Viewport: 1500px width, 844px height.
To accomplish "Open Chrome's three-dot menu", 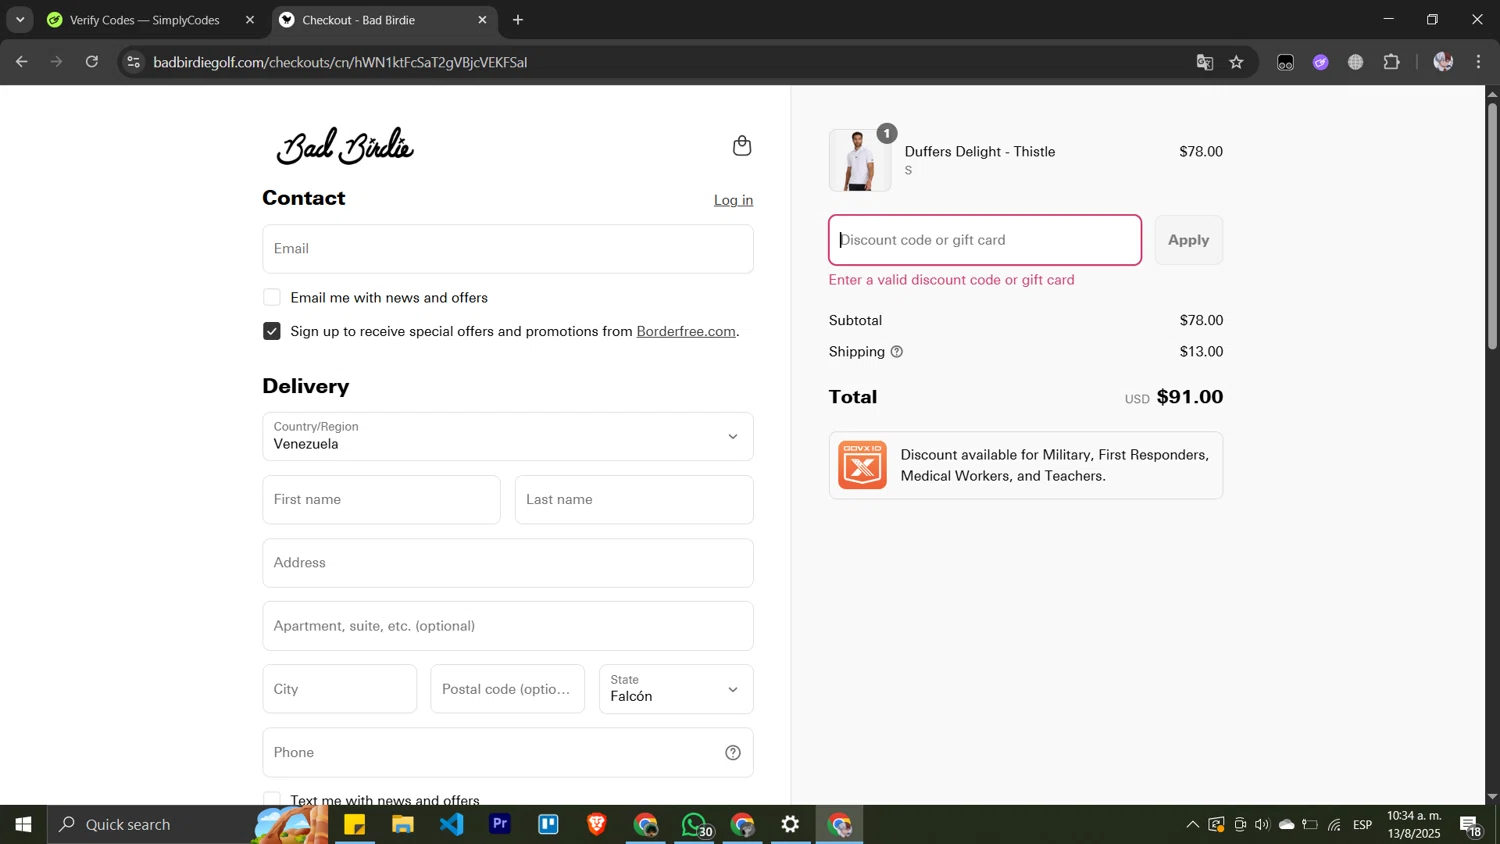I will [x=1479, y=62].
